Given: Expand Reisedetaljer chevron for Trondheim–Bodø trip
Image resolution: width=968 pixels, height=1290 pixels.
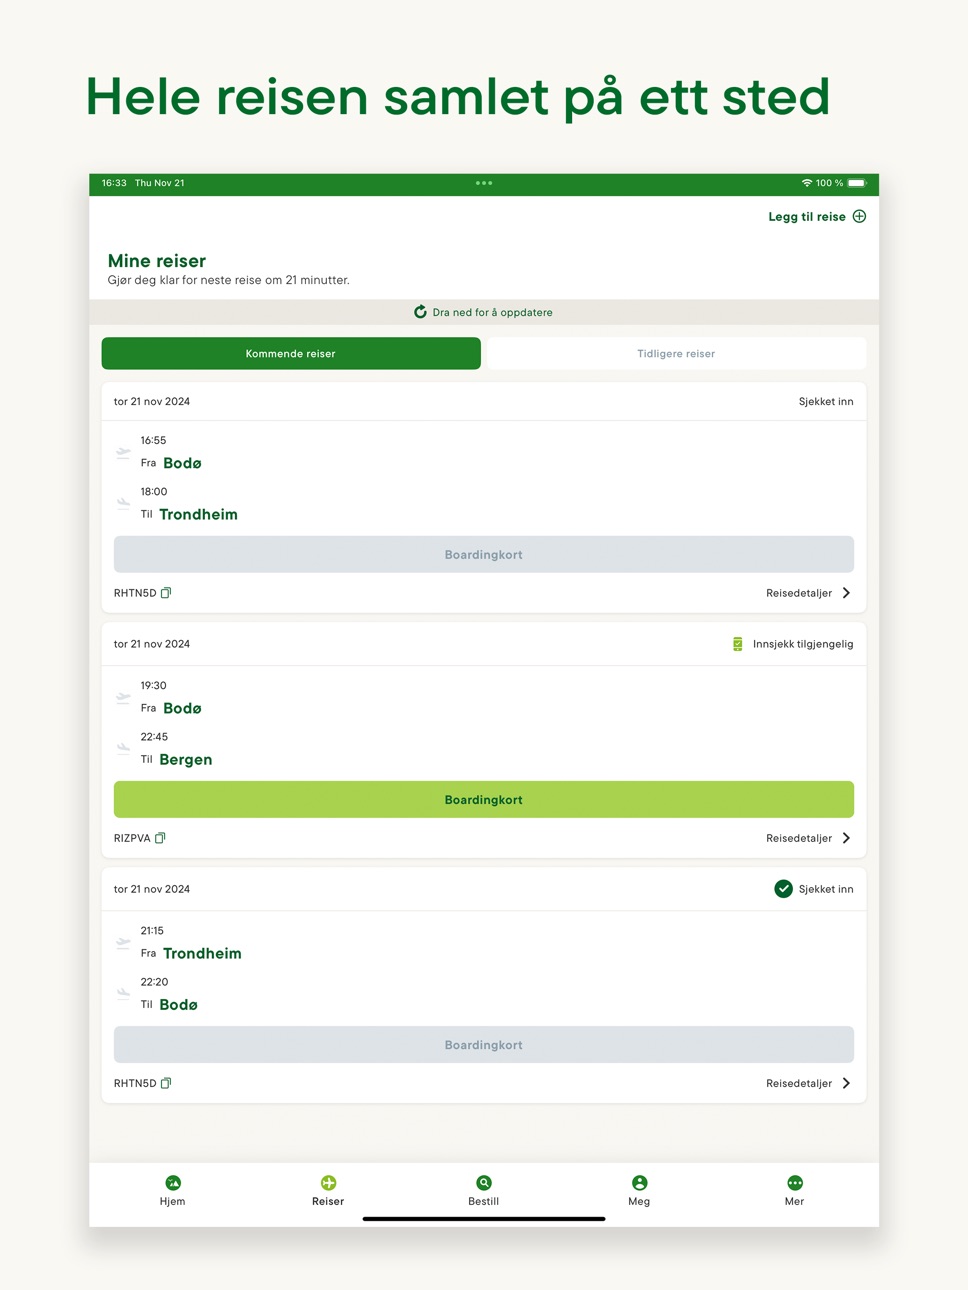Looking at the screenshot, I should tap(846, 1083).
